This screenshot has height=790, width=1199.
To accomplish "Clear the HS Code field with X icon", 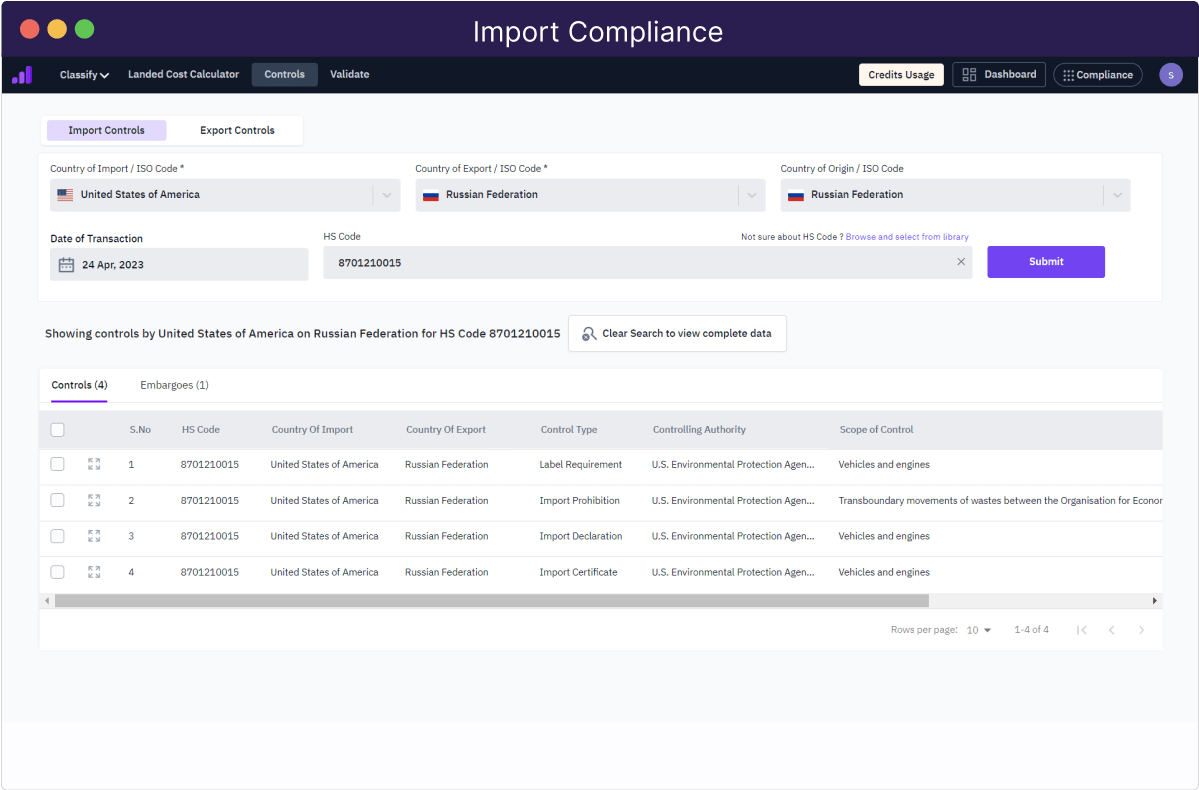I will [x=960, y=261].
